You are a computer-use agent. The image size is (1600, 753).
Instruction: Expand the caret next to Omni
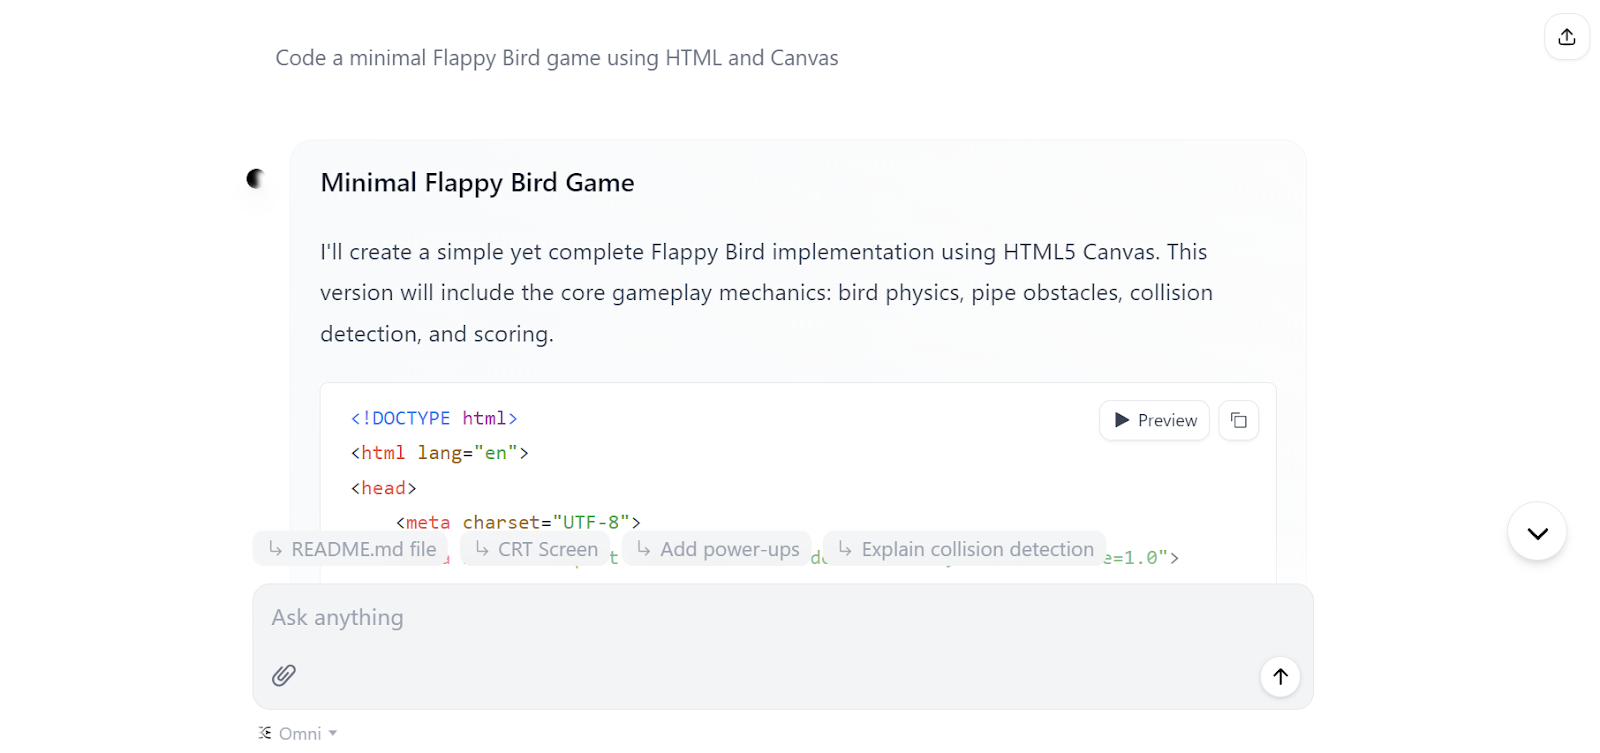click(x=333, y=733)
